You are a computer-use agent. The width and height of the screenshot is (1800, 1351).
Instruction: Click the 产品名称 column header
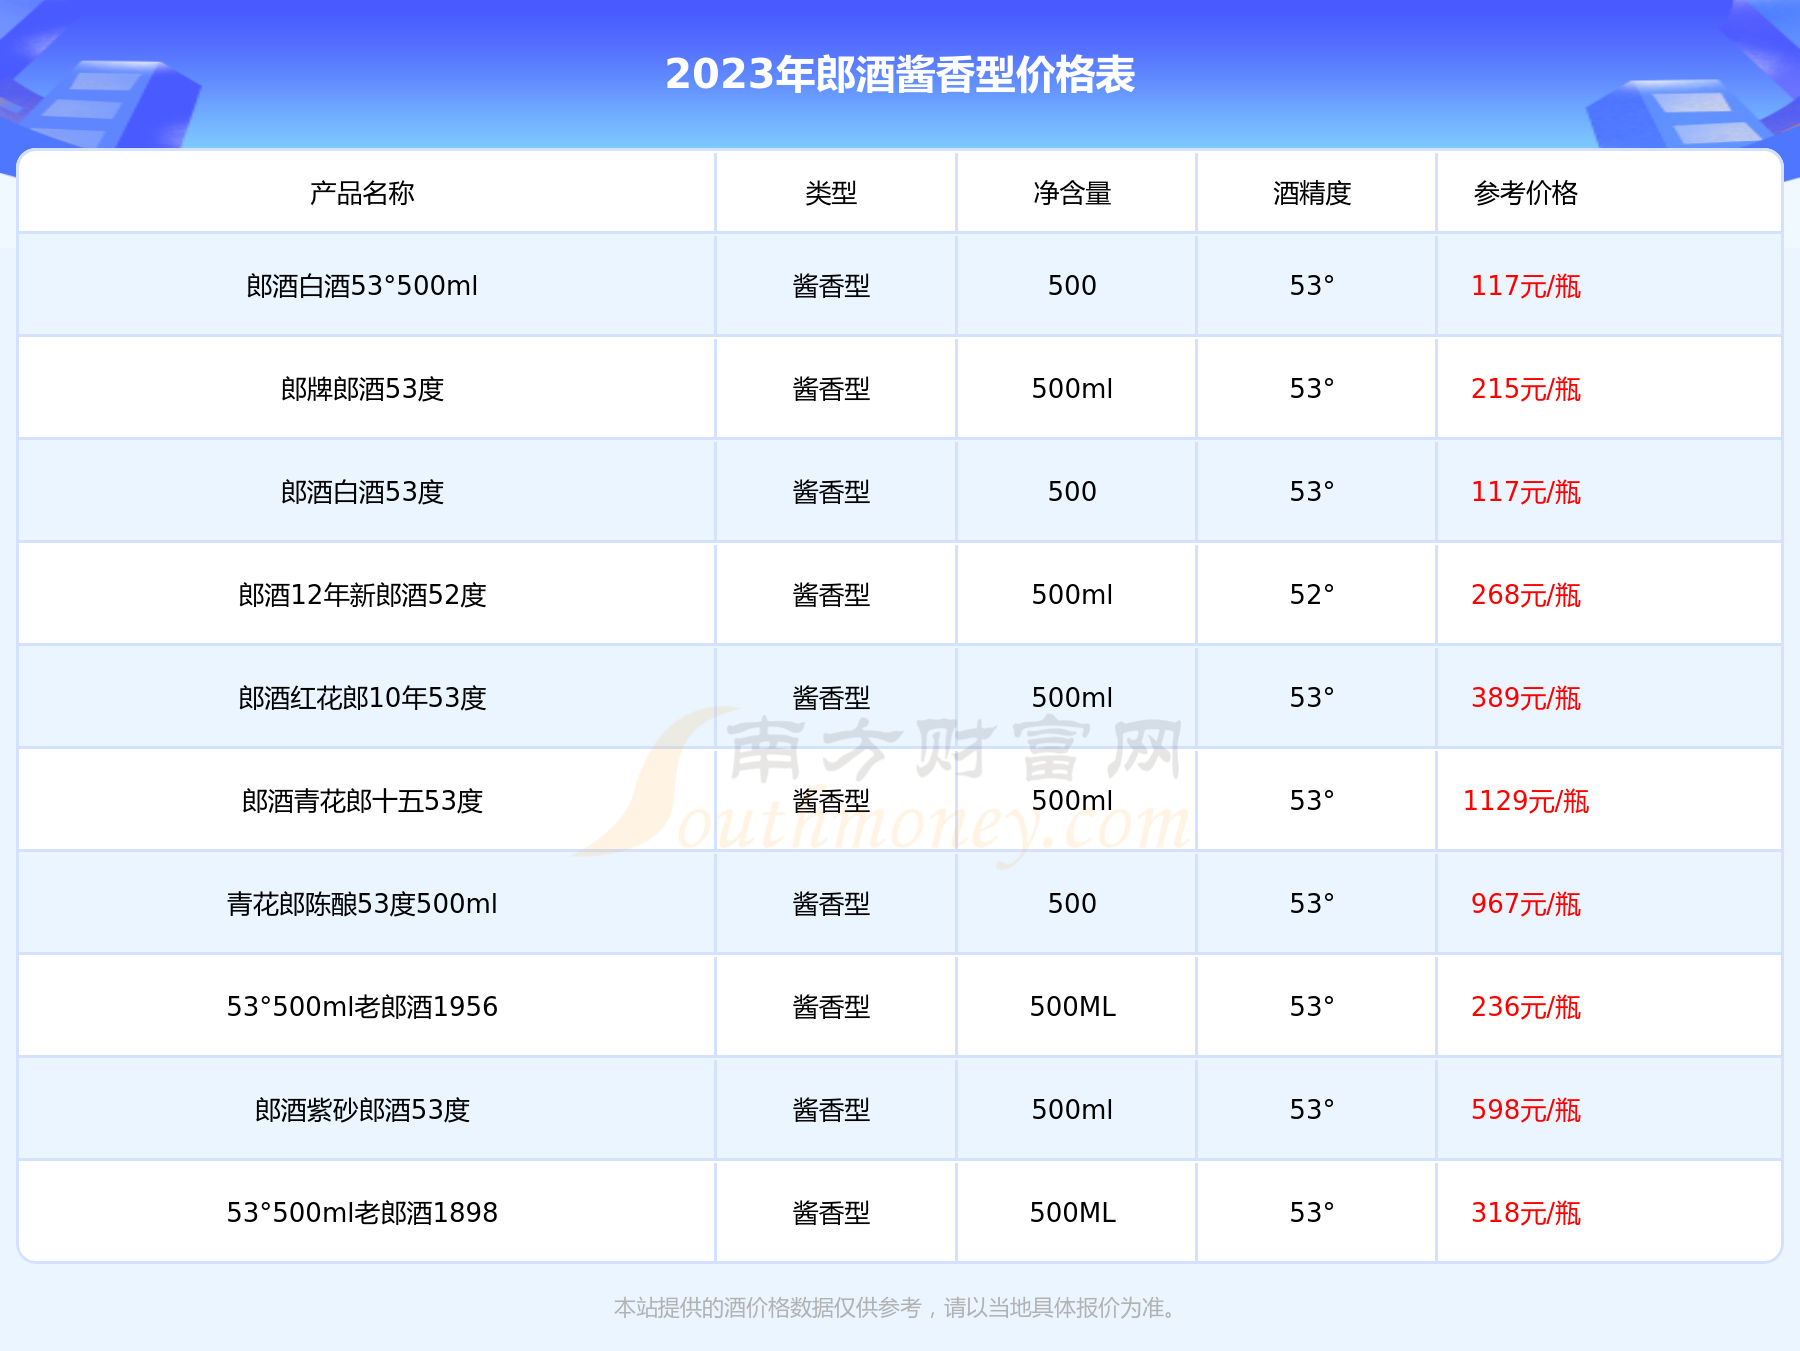362,193
